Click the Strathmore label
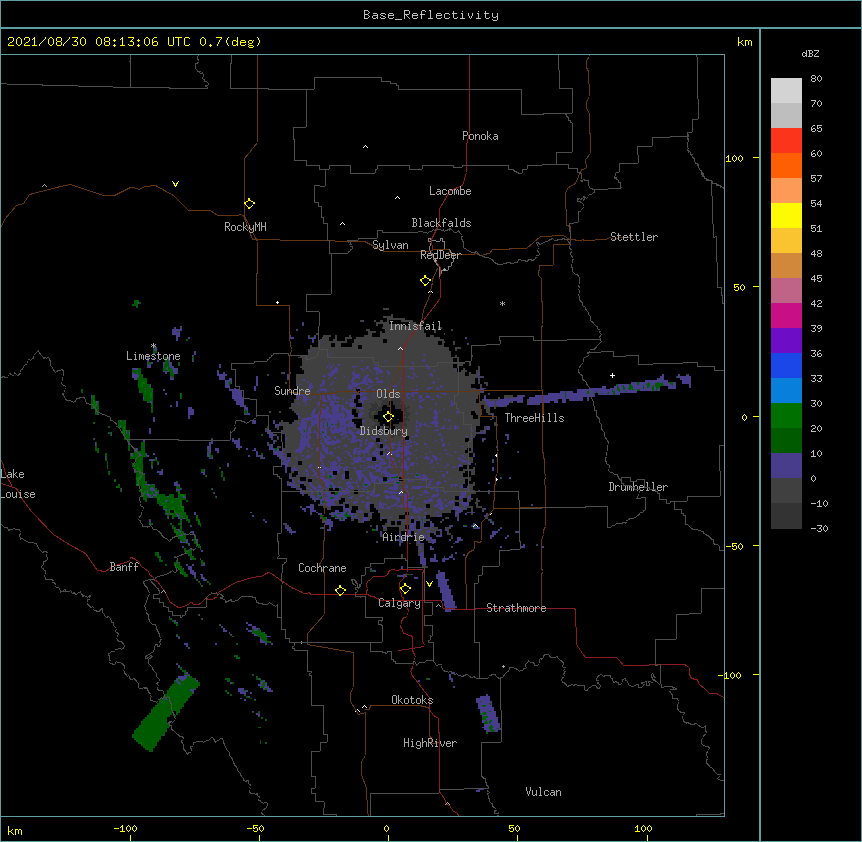This screenshot has height=842, width=862. click(x=516, y=608)
